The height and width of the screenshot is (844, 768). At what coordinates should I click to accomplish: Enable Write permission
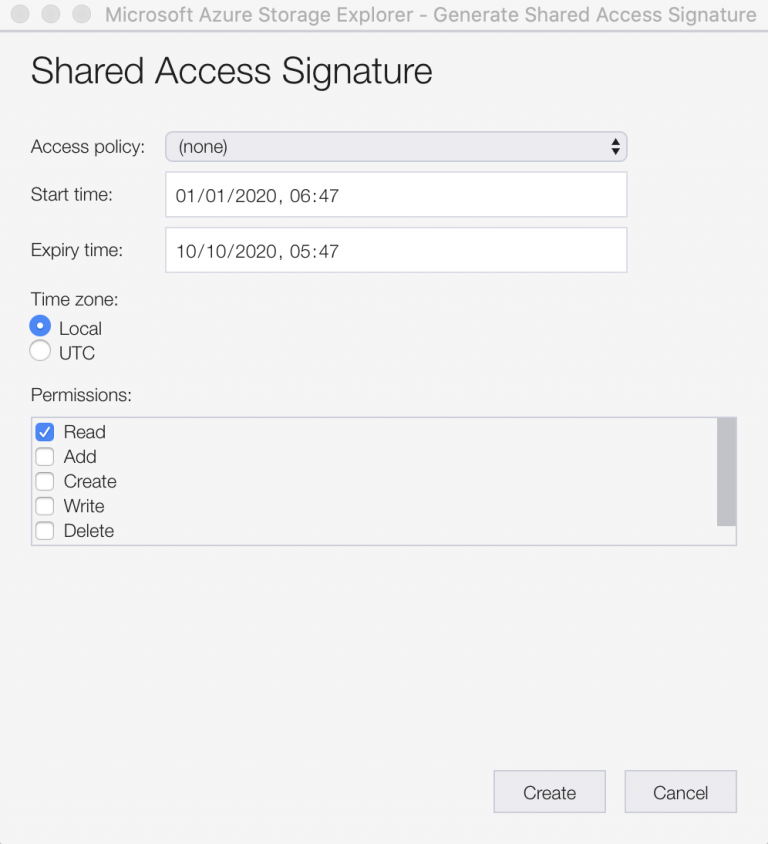[x=43, y=506]
